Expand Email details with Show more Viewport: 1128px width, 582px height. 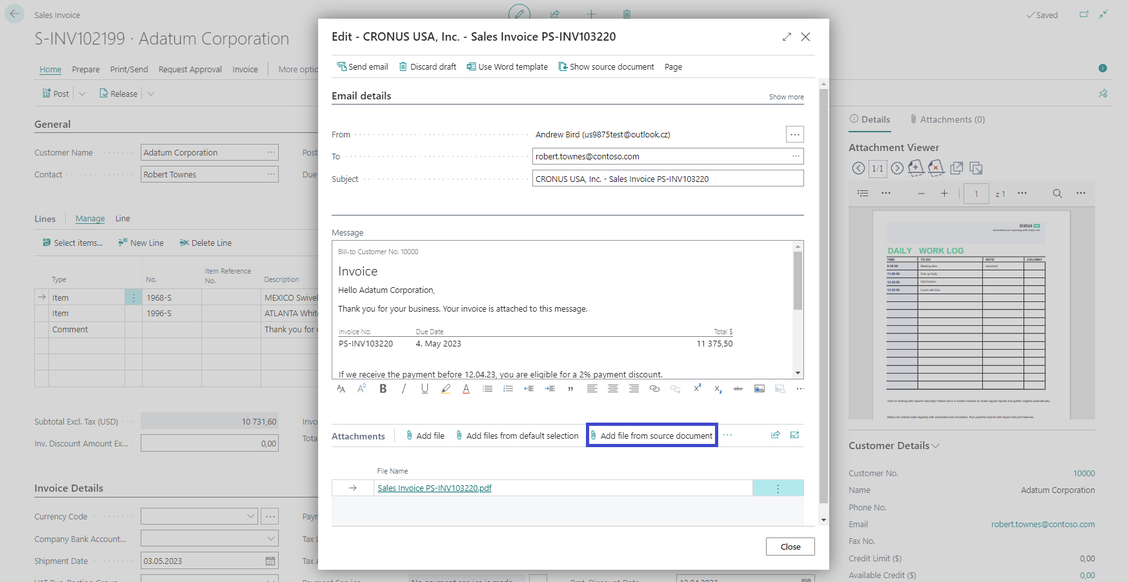(785, 97)
